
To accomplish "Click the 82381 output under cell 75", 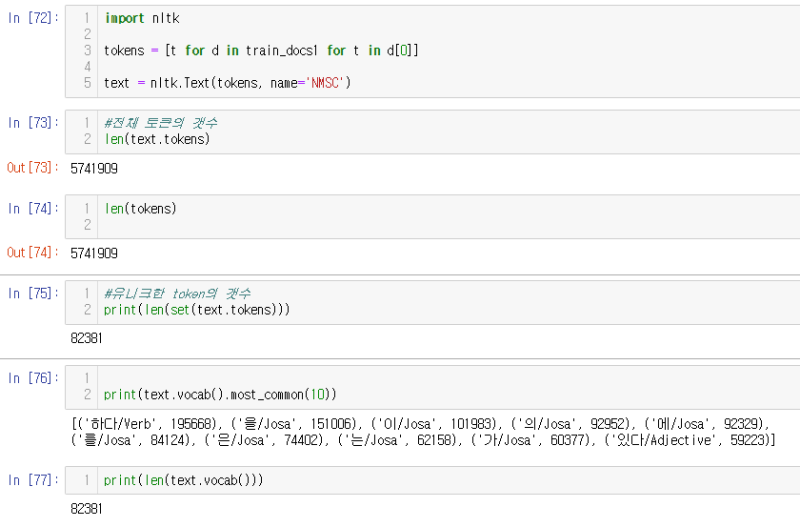I will [x=87, y=338].
